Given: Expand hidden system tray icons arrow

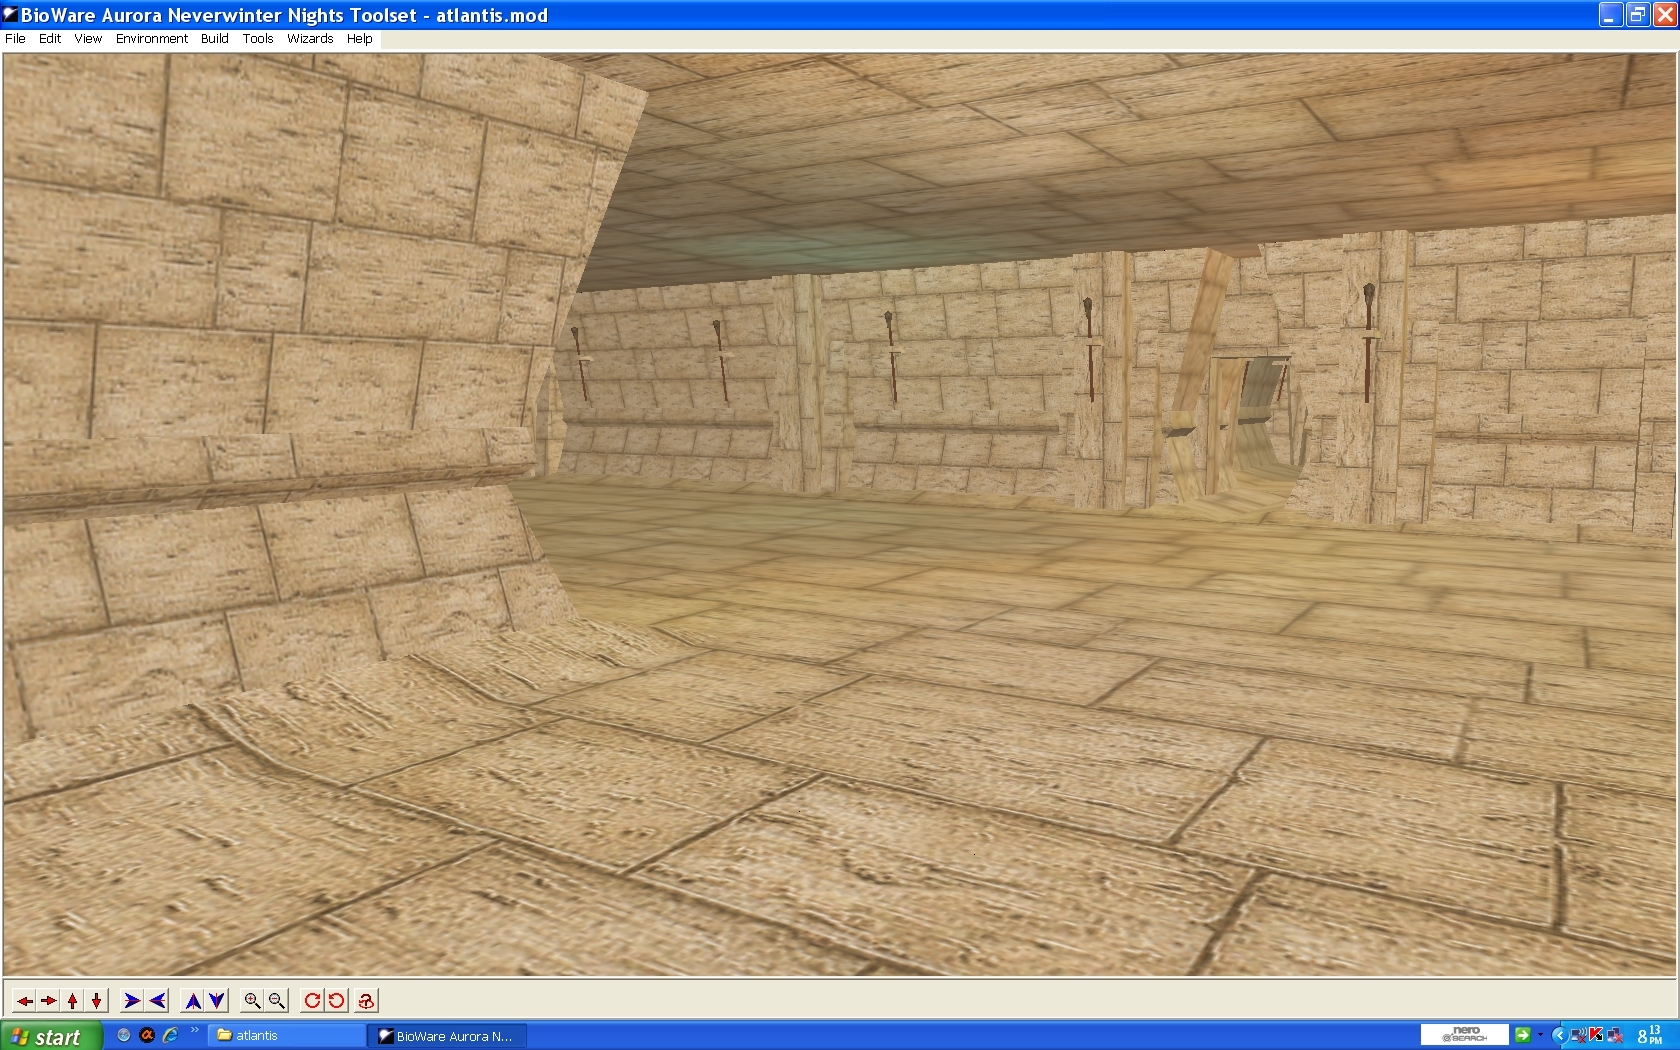Looking at the screenshot, I should [1559, 1036].
